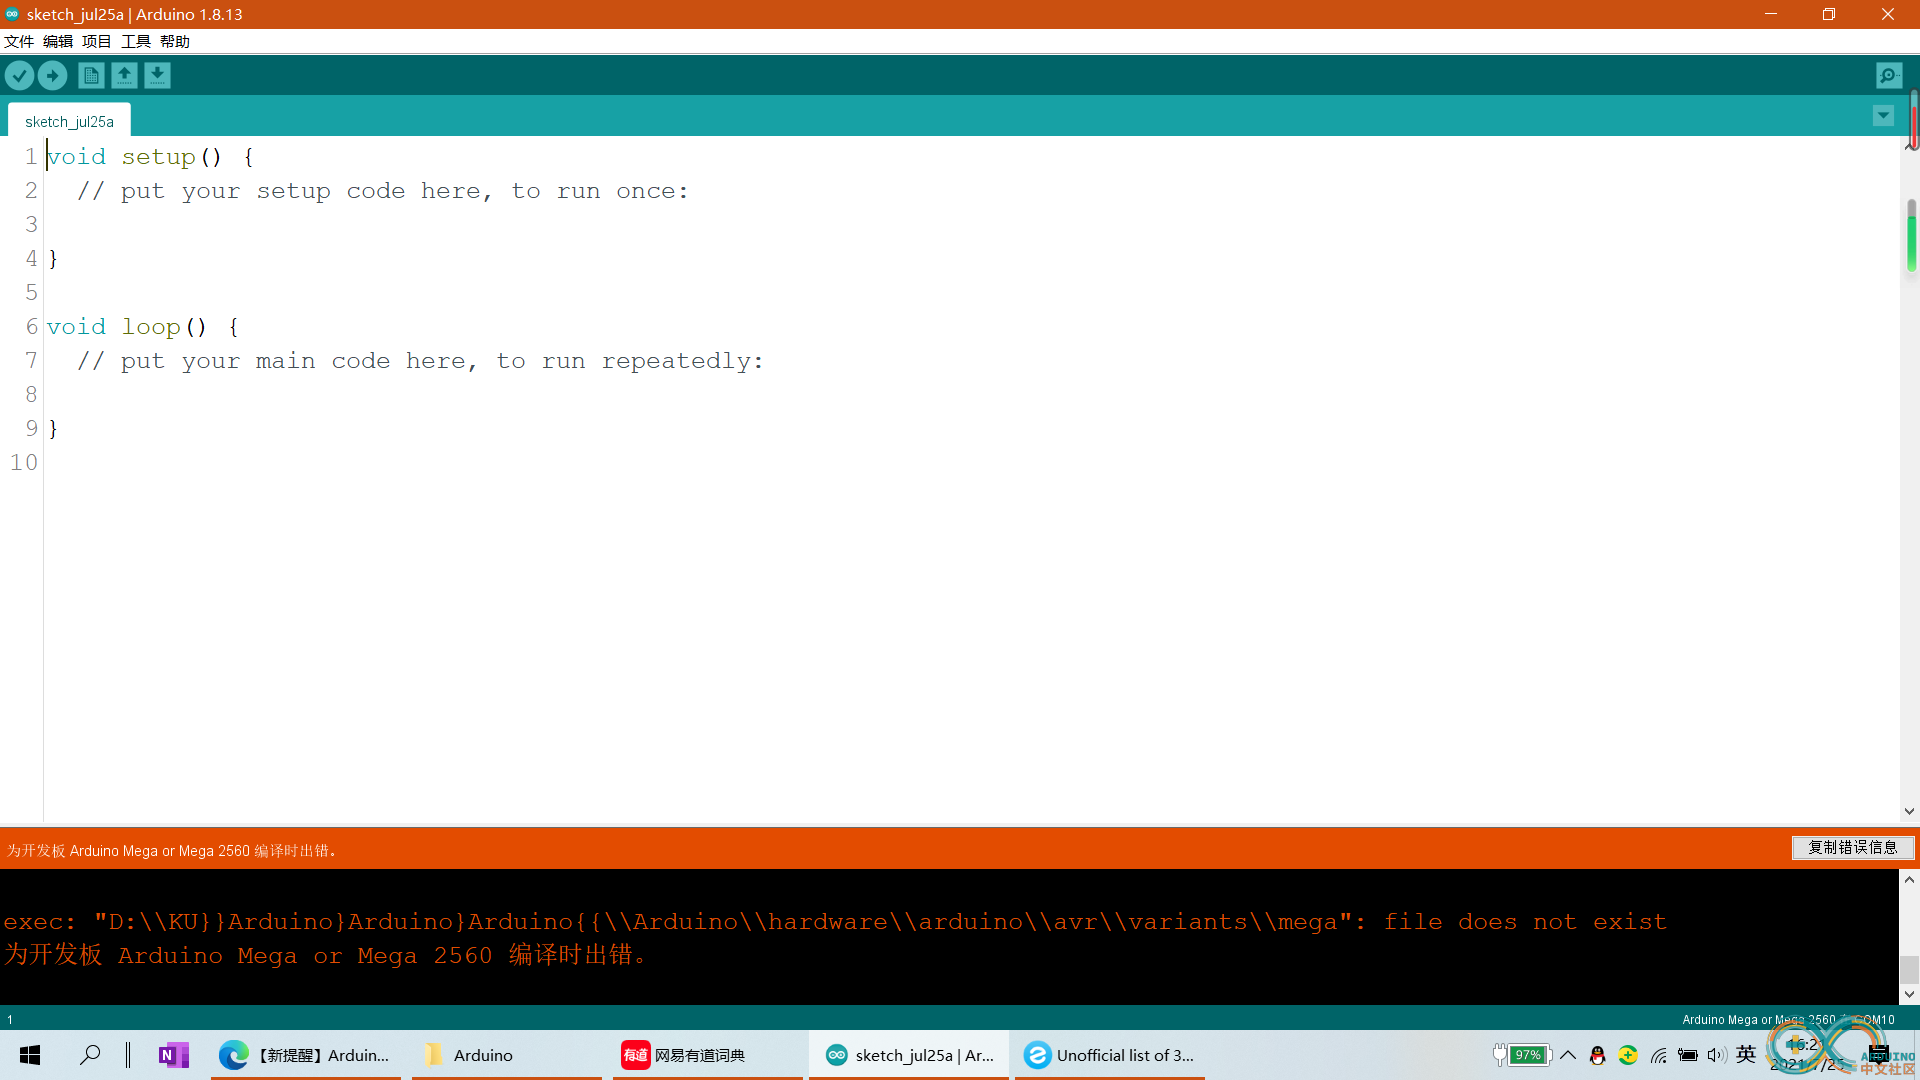Open the Arduino folder taskbar item

pyautogui.click(x=507, y=1055)
